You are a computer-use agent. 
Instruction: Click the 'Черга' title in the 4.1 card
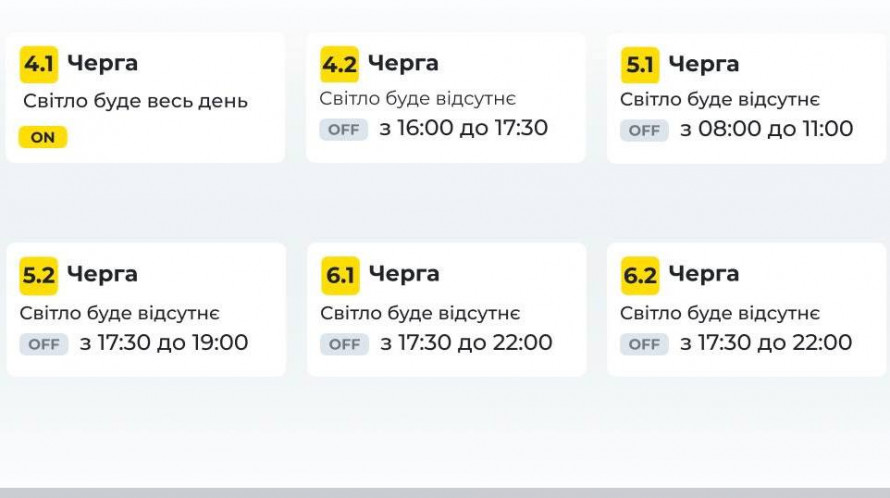102,63
